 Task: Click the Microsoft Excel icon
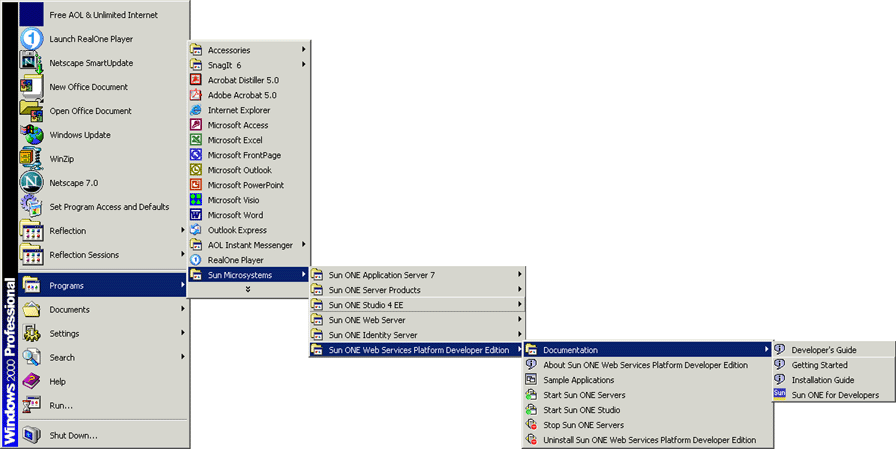point(196,140)
